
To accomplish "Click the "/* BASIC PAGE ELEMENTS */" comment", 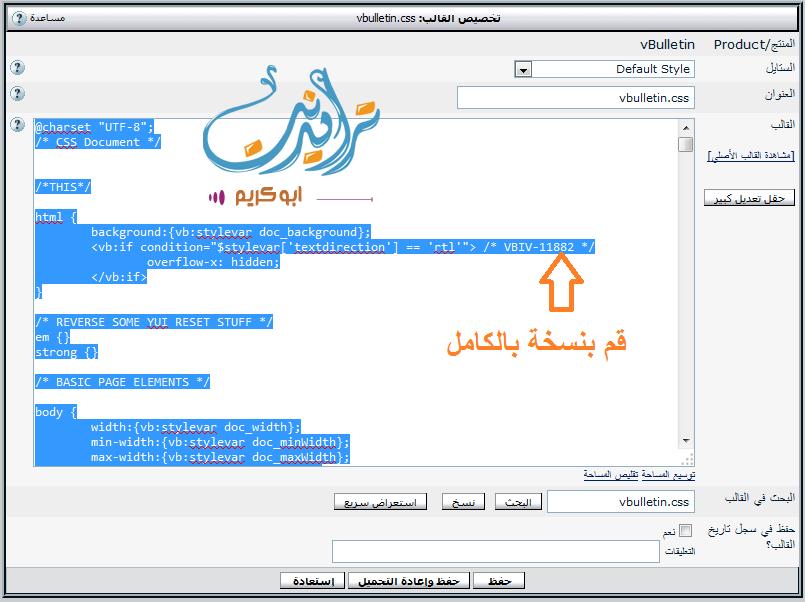I will (122, 382).
